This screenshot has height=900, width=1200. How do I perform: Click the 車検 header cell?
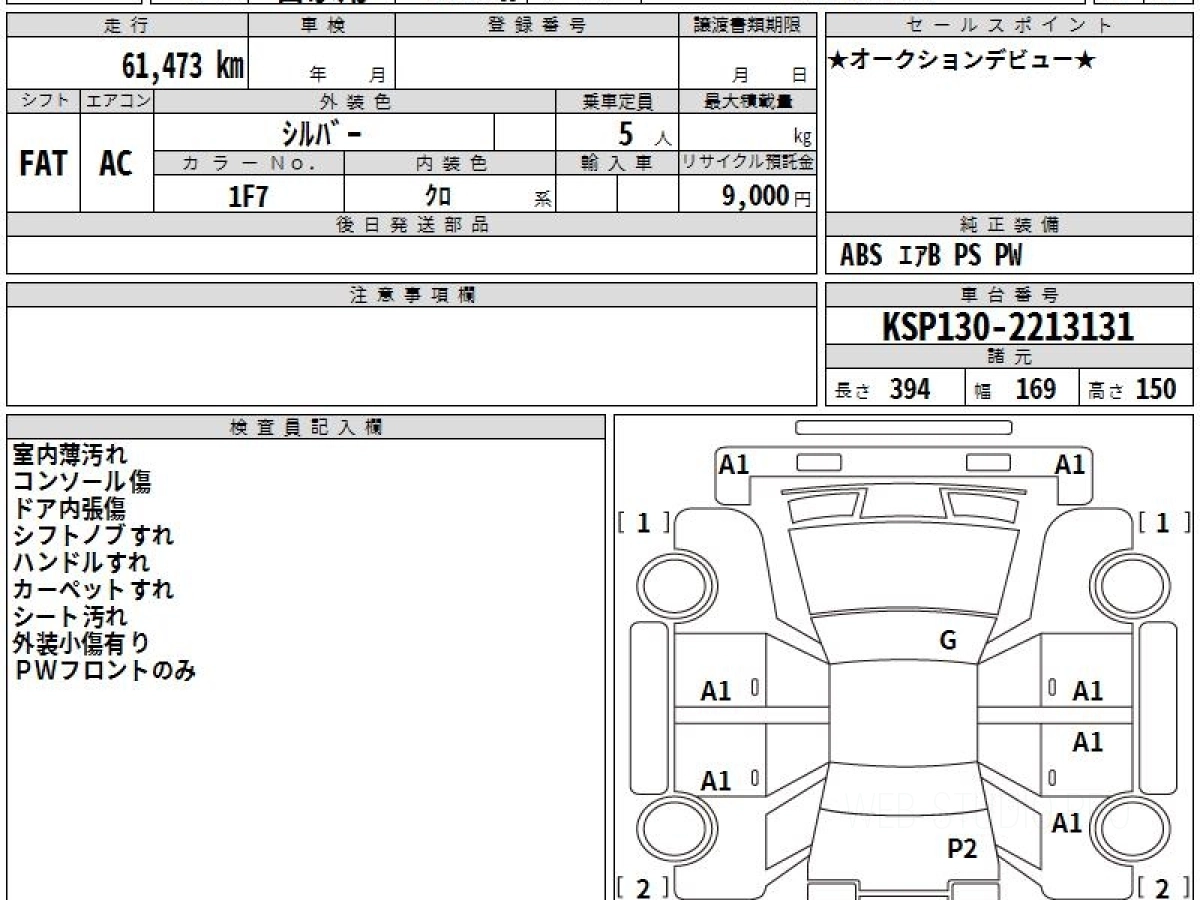[322, 26]
